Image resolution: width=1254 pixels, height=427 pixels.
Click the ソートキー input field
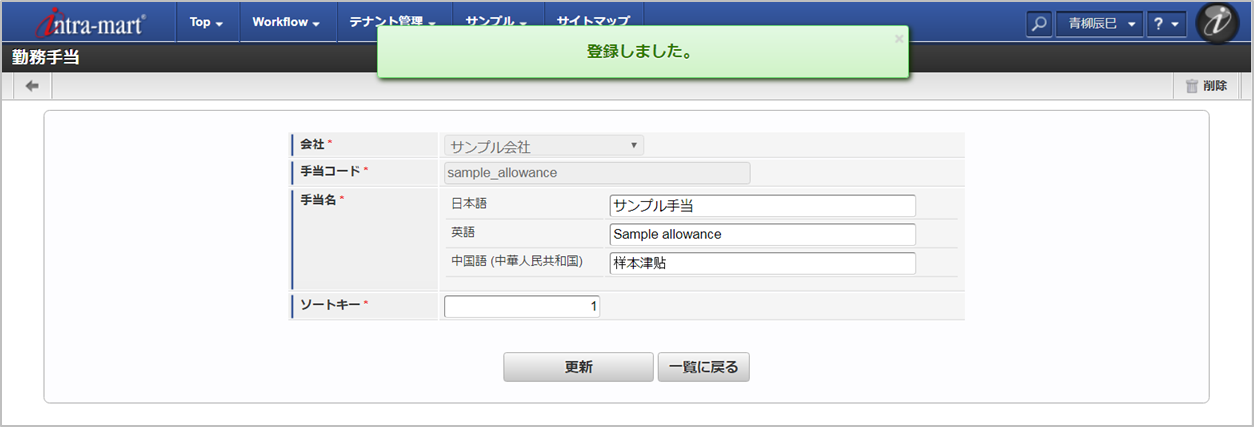[x=522, y=307]
